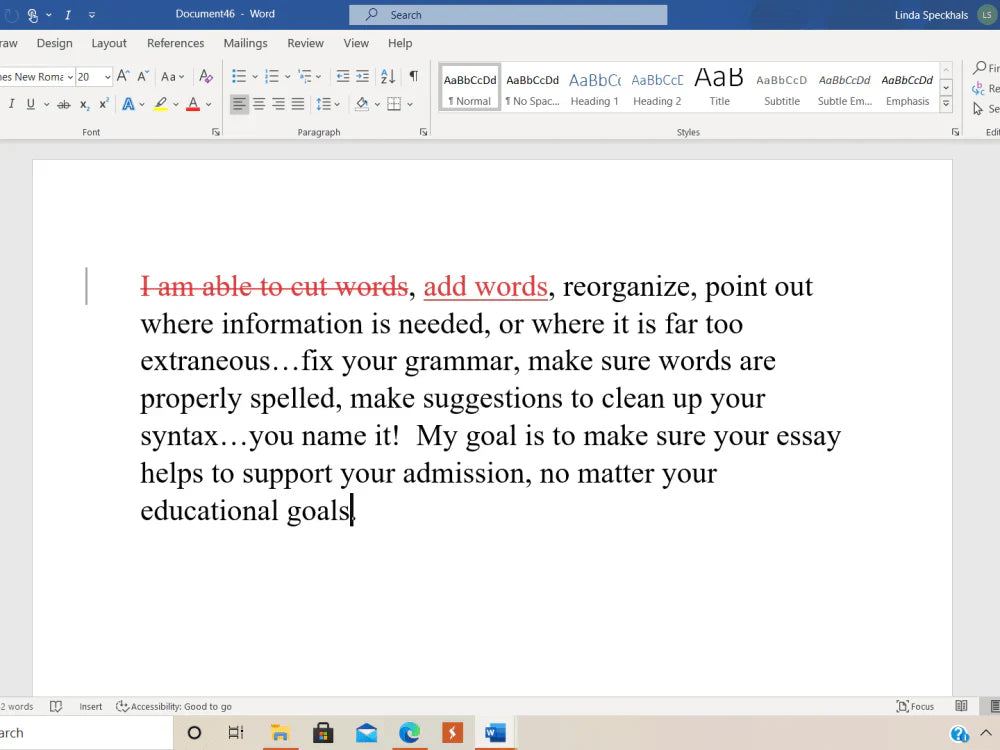The width and height of the screenshot is (1000, 750).
Task: Apply the Subtle Emphasis style
Action: coord(844,87)
